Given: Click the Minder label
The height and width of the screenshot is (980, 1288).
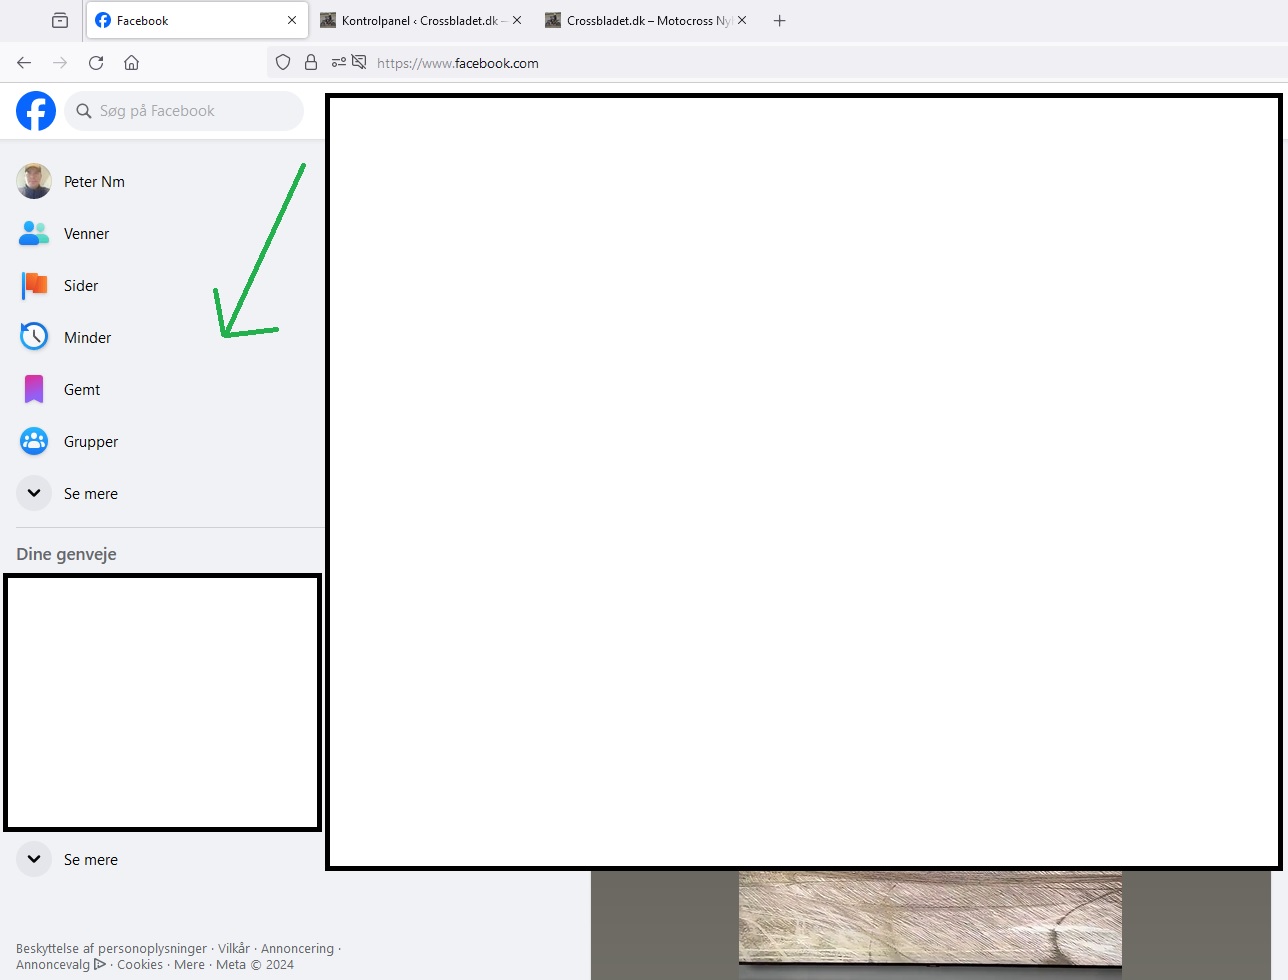Looking at the screenshot, I should click(x=87, y=338).
